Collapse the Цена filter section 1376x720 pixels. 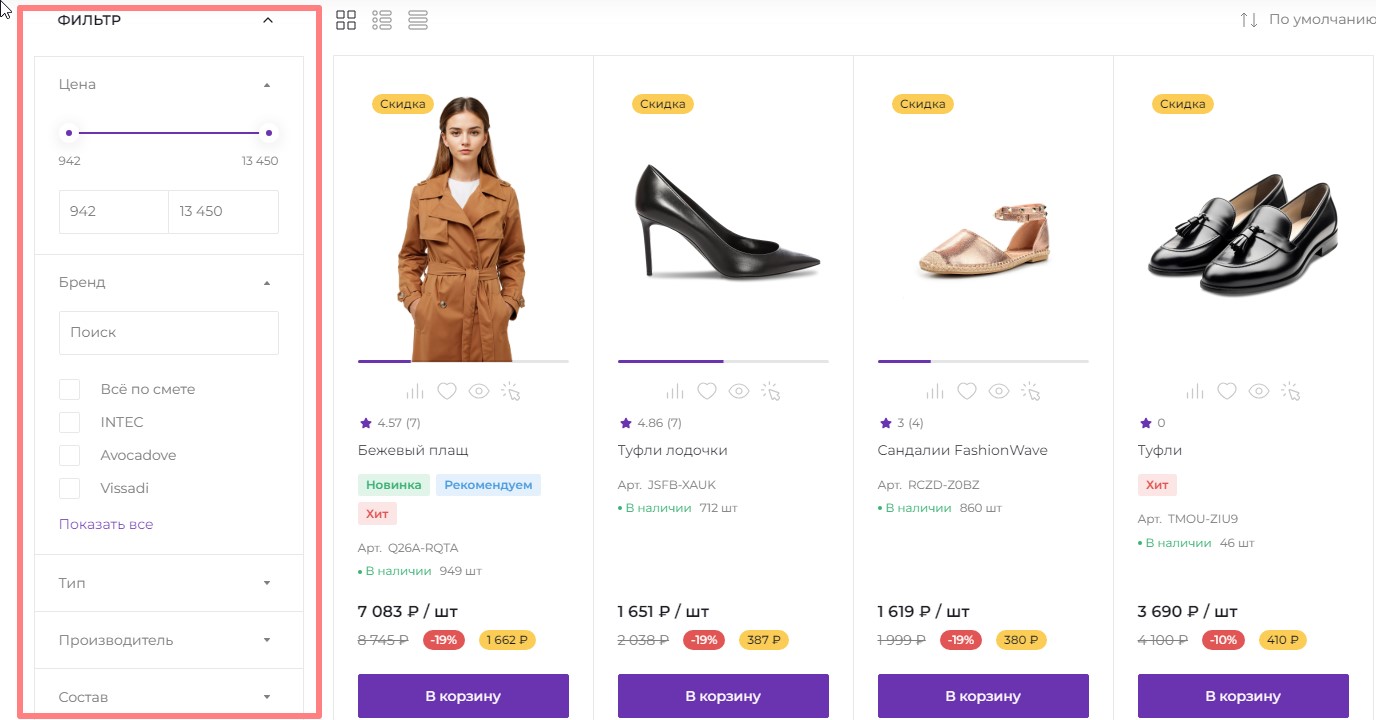(266, 85)
